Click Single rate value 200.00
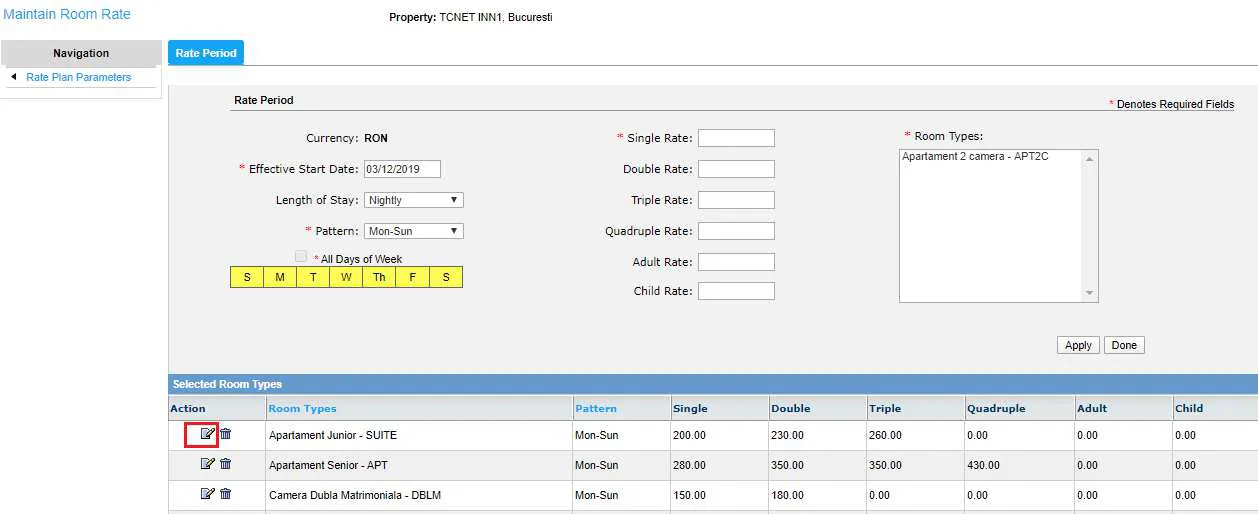 [x=689, y=435]
